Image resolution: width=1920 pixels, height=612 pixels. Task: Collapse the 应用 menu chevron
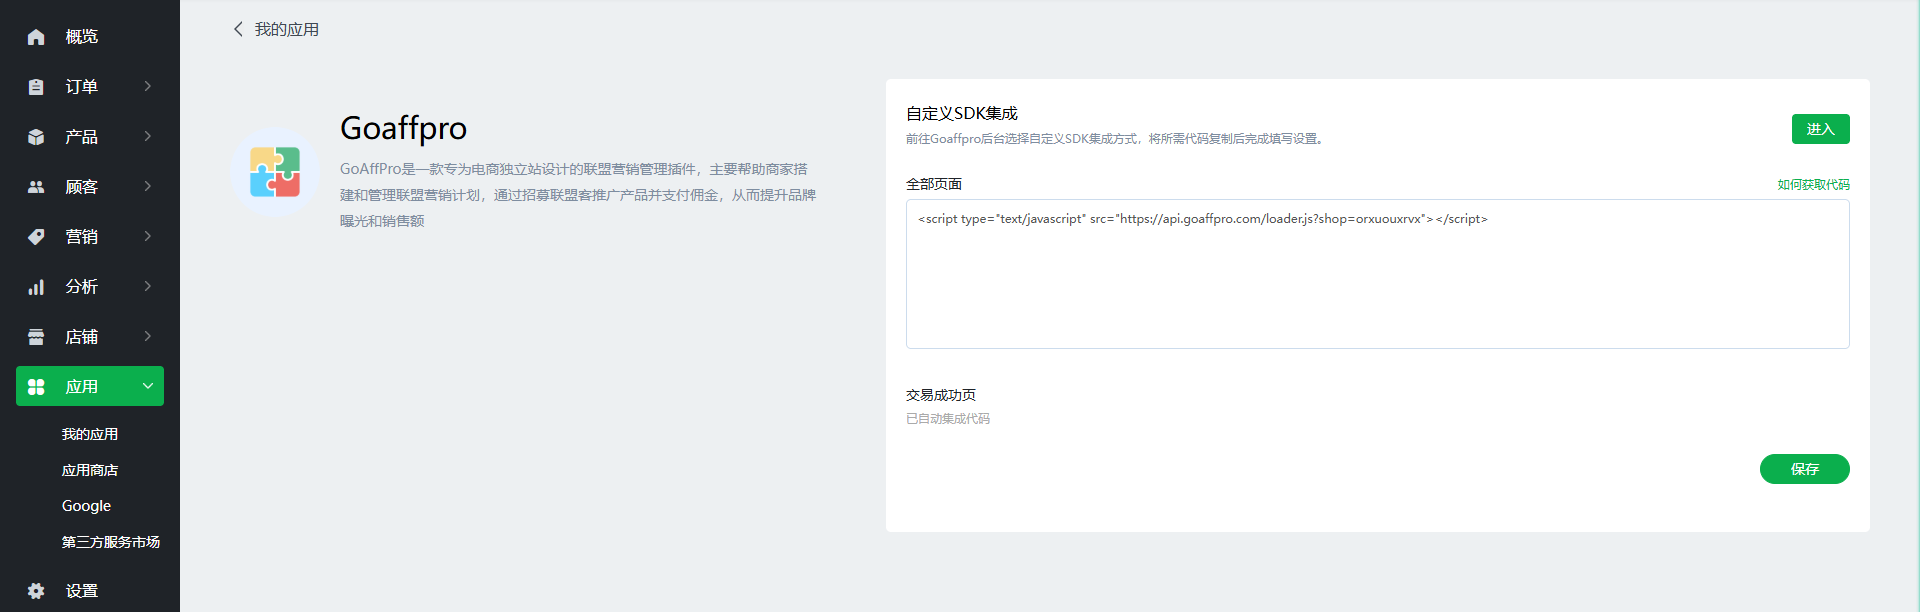click(x=148, y=386)
